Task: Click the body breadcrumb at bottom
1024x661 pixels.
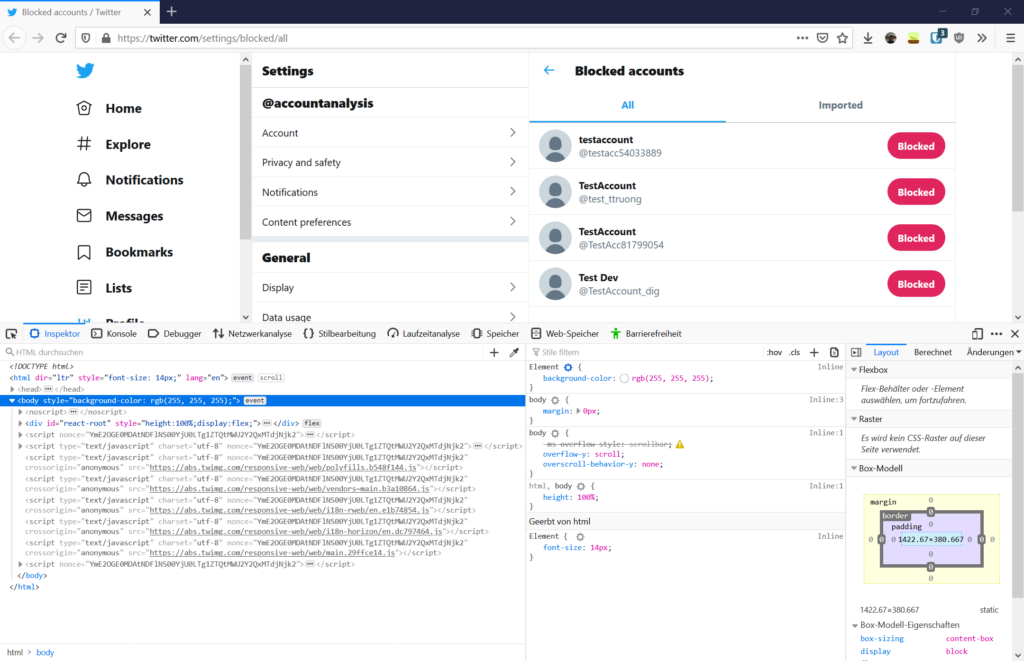Action: (x=45, y=652)
